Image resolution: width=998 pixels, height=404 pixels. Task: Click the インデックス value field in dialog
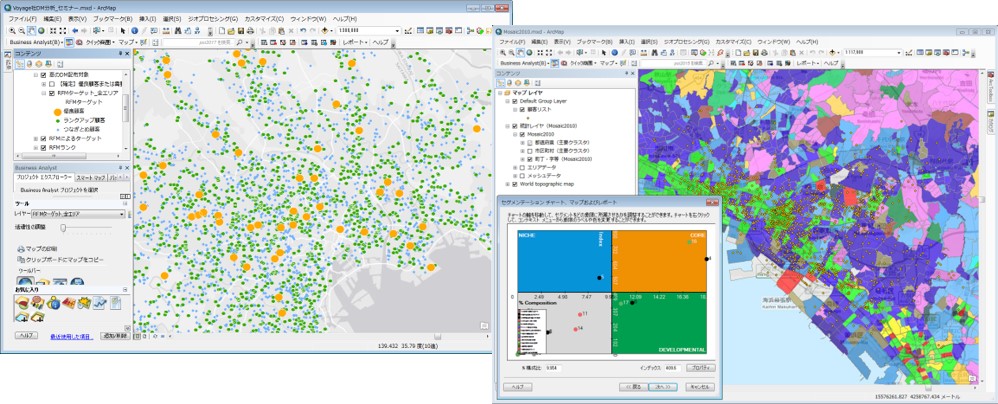(x=673, y=368)
